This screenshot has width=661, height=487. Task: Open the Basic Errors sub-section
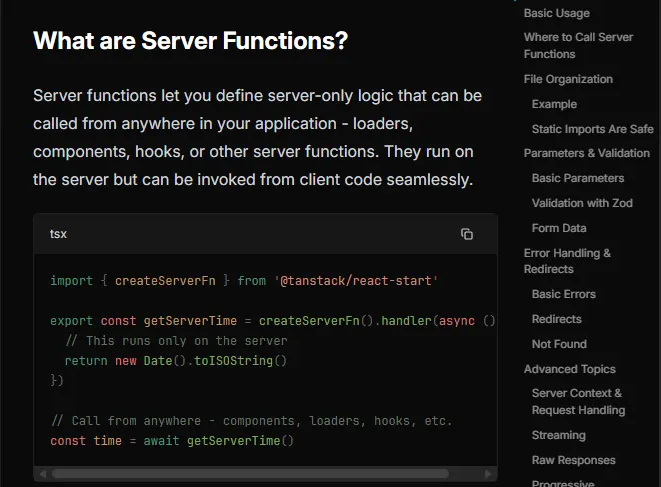pos(563,294)
